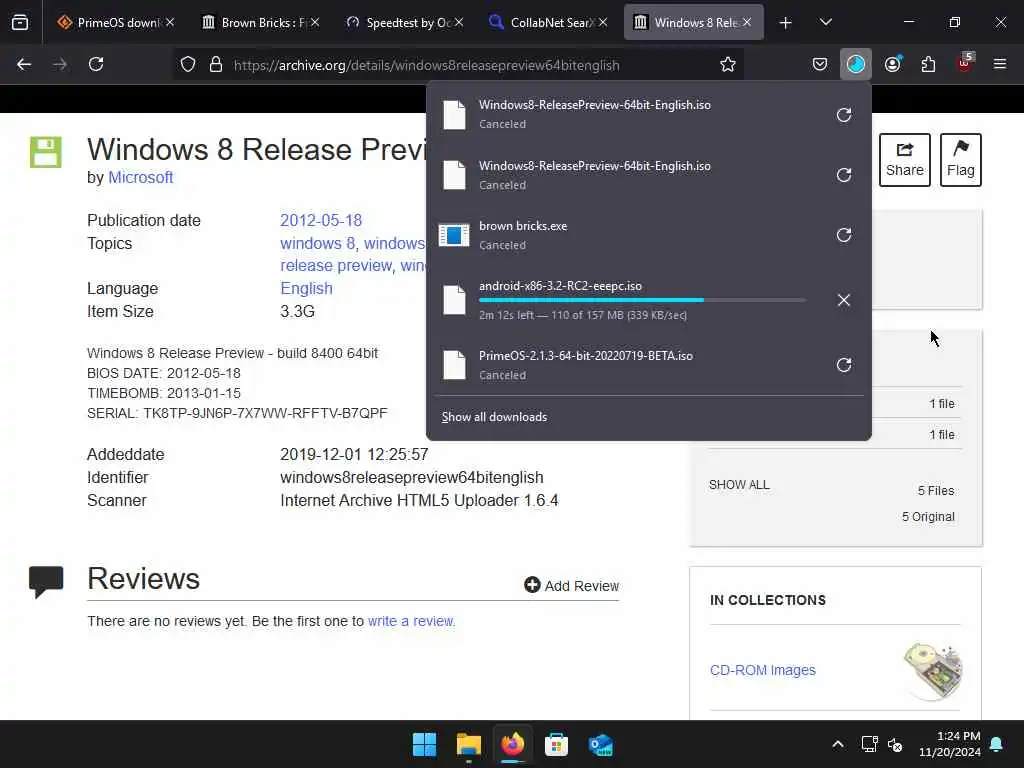Click the 5 Original files link

coord(928,517)
